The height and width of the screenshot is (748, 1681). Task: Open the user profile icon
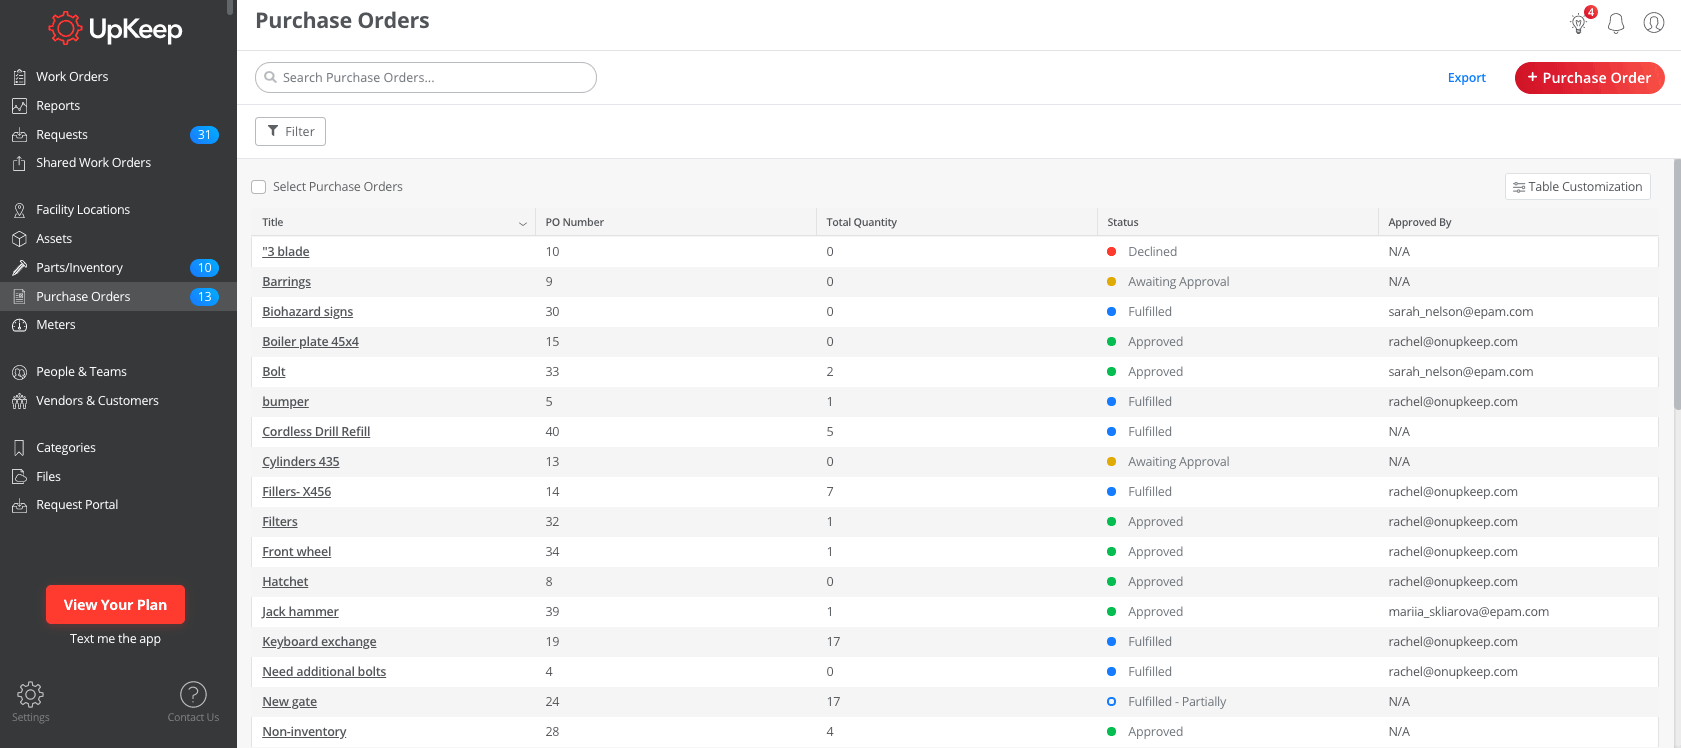click(x=1654, y=23)
